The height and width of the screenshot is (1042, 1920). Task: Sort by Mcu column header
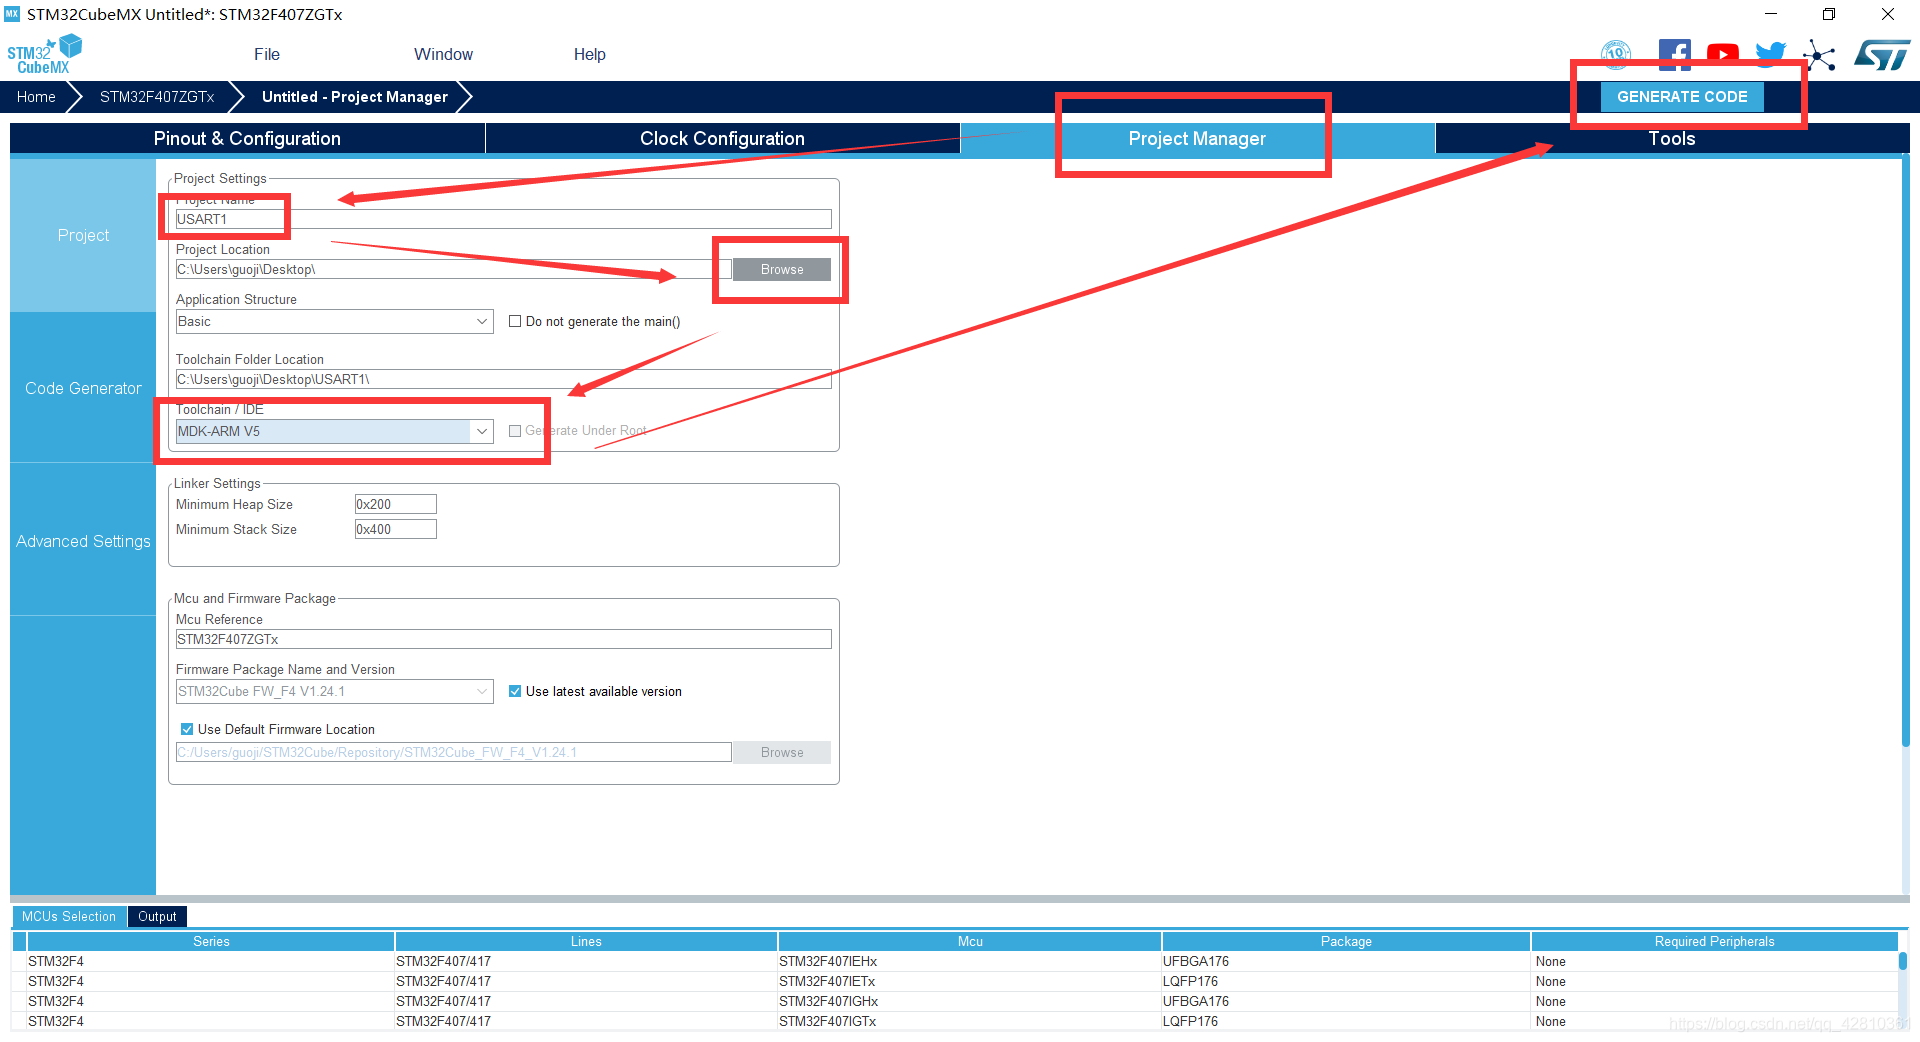[x=970, y=941]
